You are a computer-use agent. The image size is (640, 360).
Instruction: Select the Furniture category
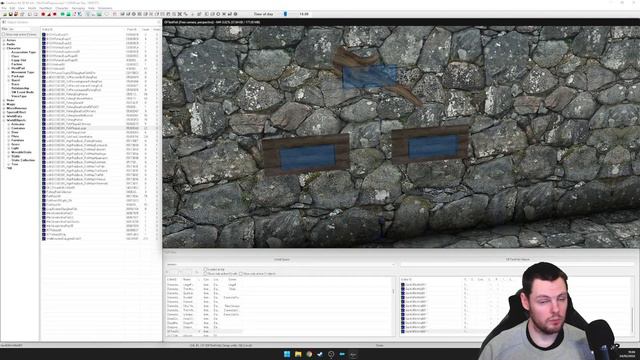pyautogui.click(x=17, y=140)
